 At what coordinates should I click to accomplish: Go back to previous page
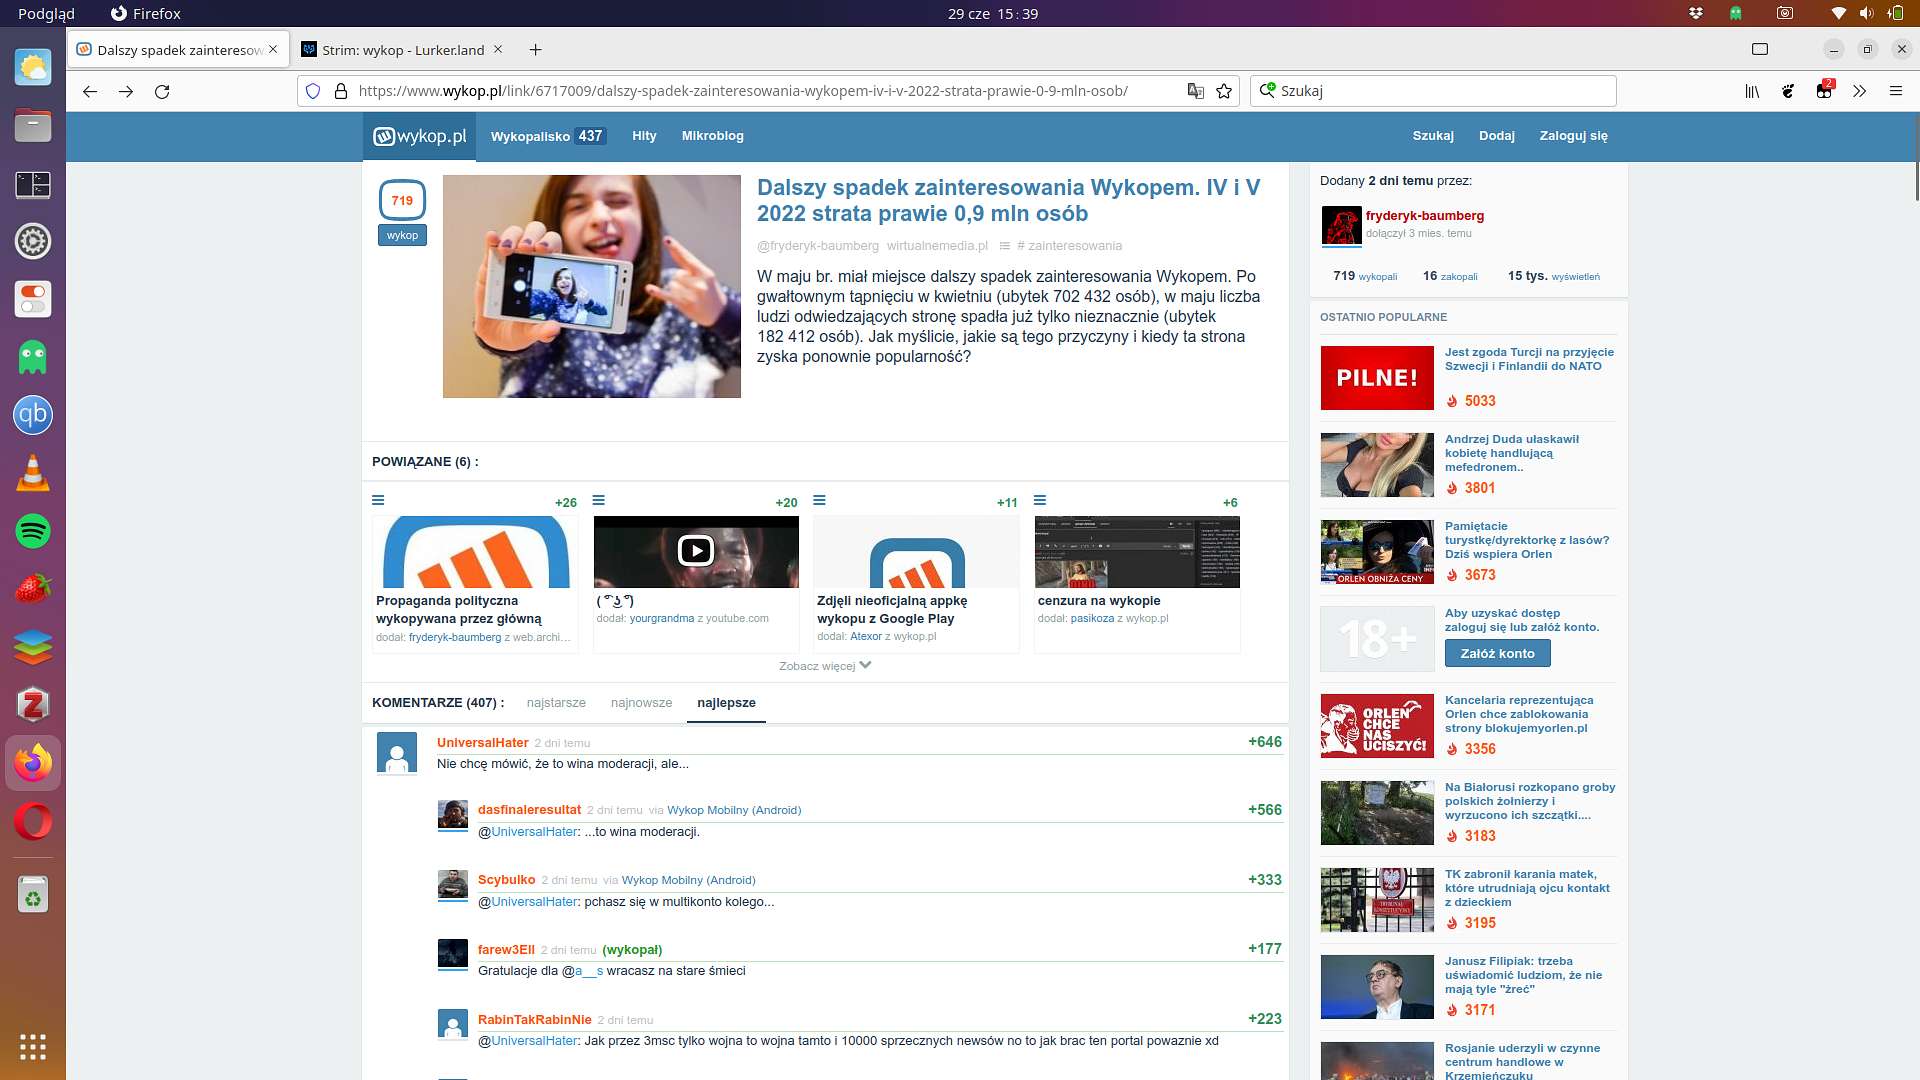[x=90, y=91]
